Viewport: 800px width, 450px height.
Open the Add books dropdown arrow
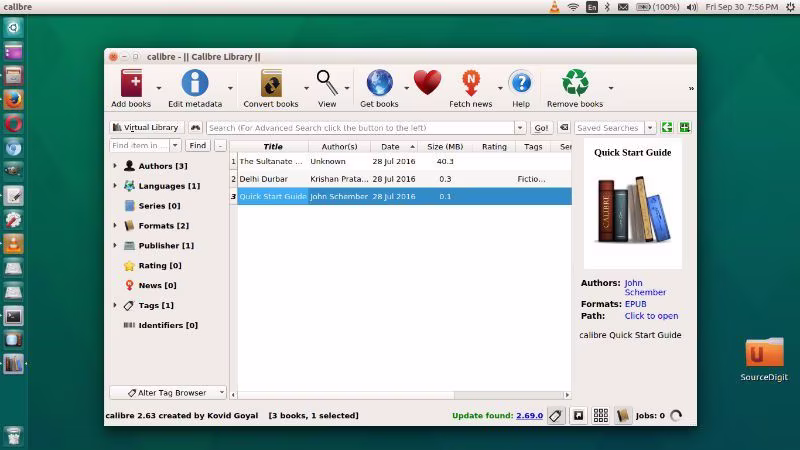(159, 88)
